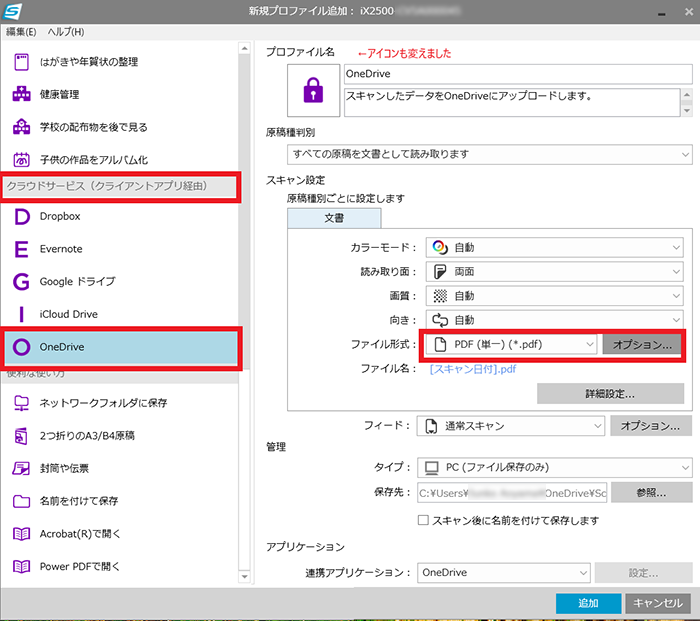Click the postcard organizer profile icon

(x=21, y=62)
